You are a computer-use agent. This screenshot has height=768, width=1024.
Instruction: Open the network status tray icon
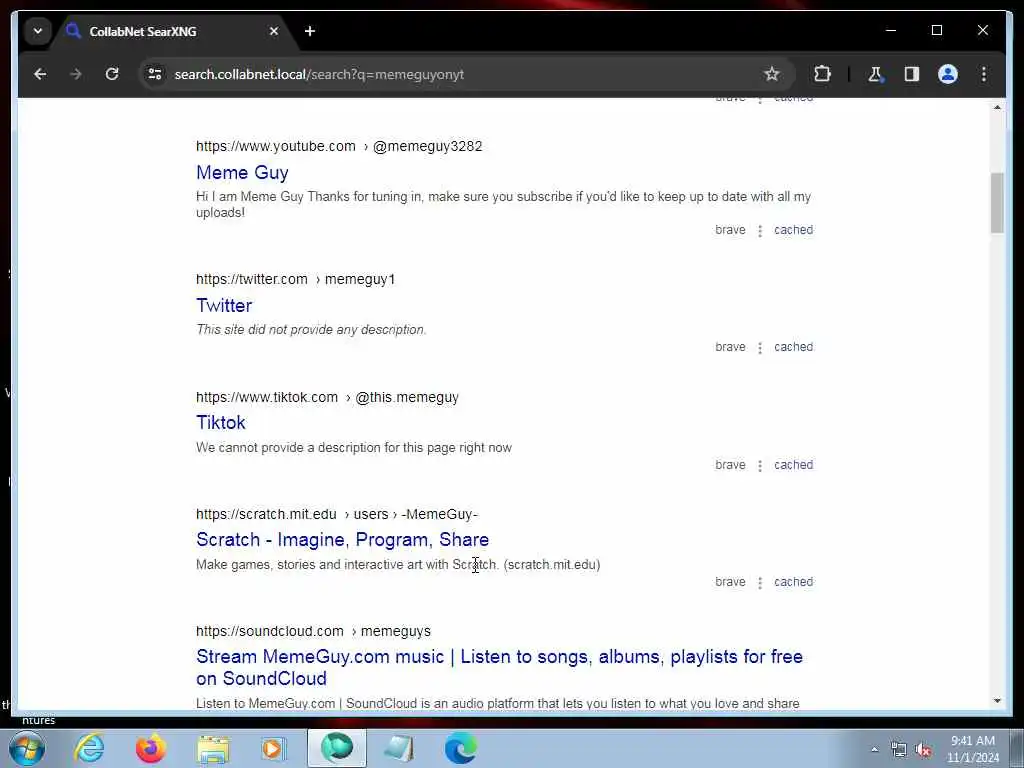point(899,750)
